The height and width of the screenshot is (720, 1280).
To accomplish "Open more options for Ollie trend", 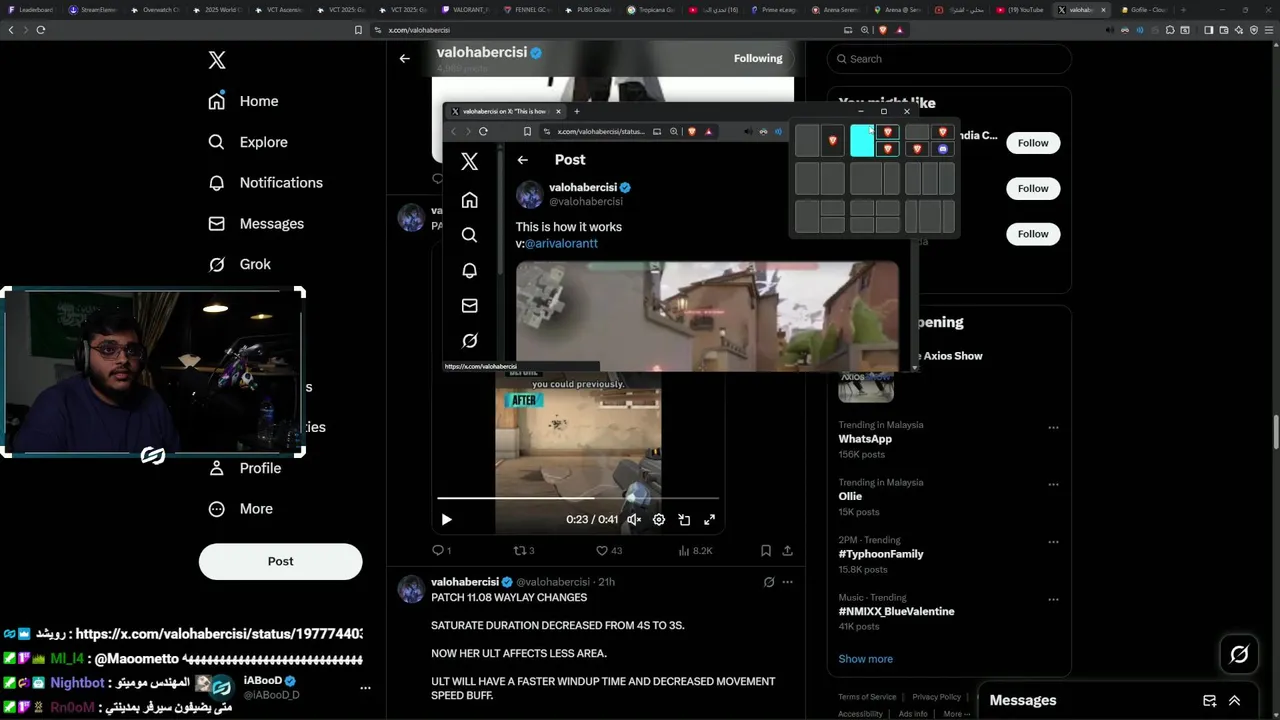I will [x=1053, y=485].
